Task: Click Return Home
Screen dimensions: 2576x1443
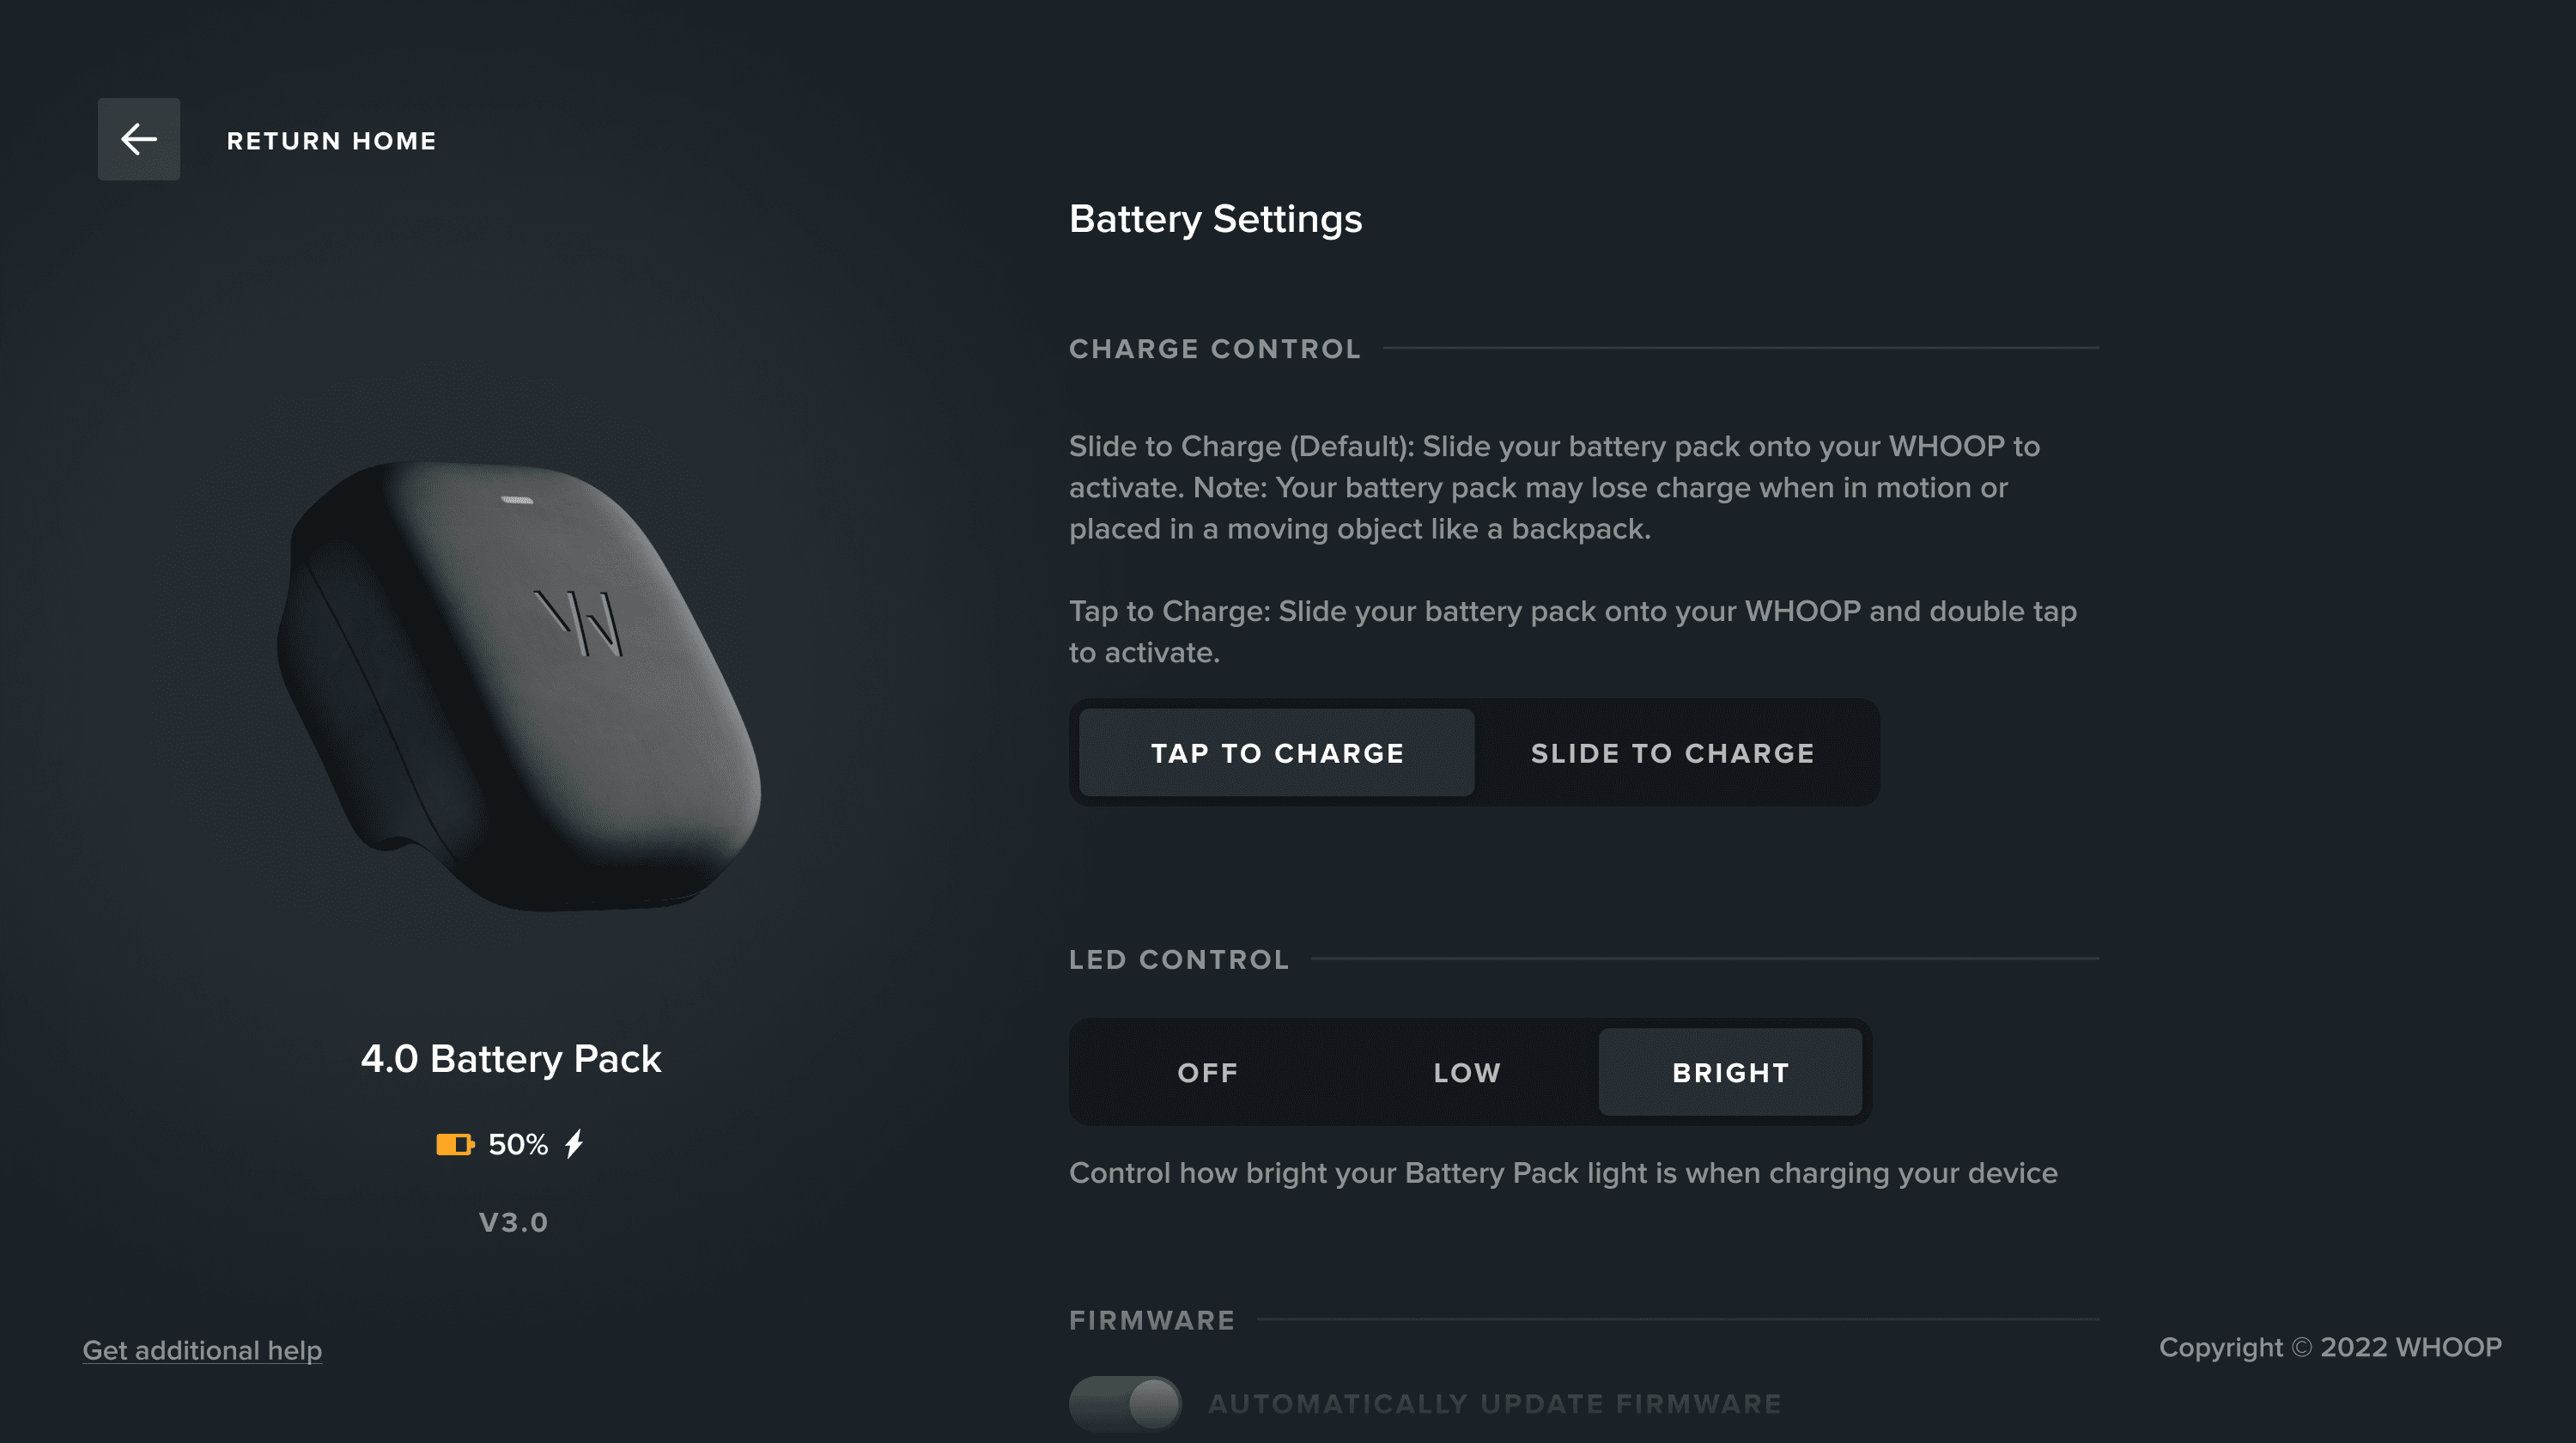Action: click(331, 140)
